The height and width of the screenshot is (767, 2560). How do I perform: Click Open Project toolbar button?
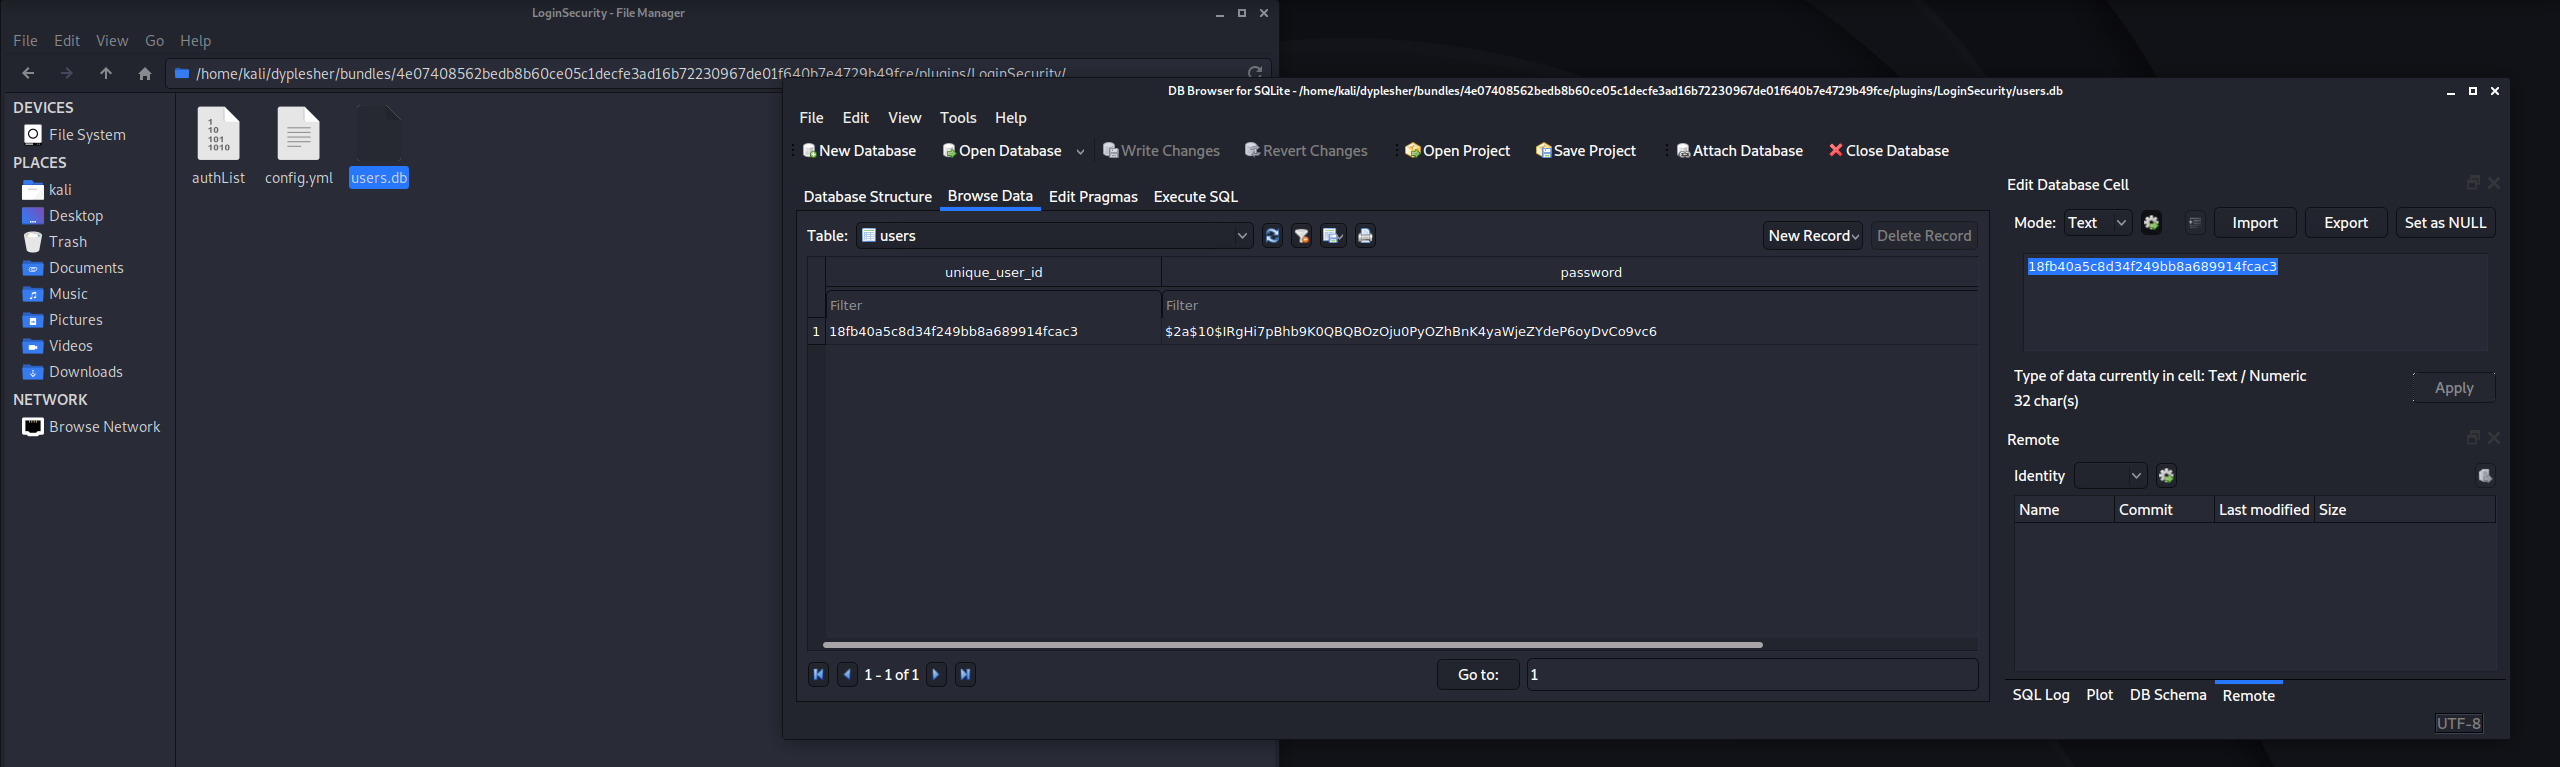click(1458, 151)
